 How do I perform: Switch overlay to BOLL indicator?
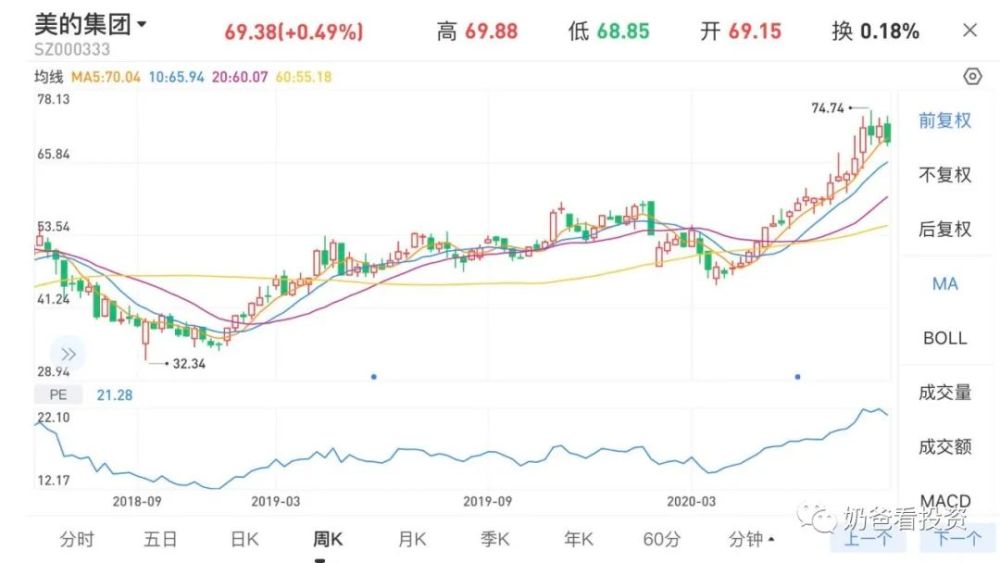click(945, 338)
